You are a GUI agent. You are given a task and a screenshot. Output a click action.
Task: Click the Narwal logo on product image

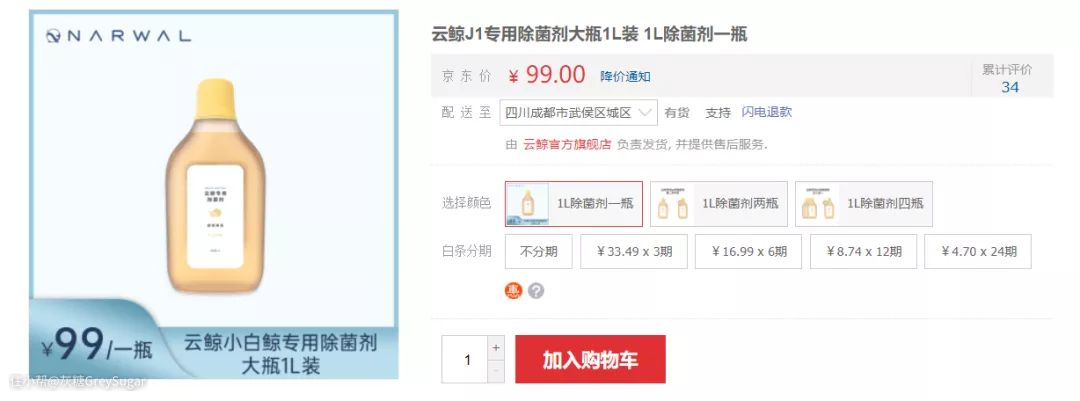(118, 36)
